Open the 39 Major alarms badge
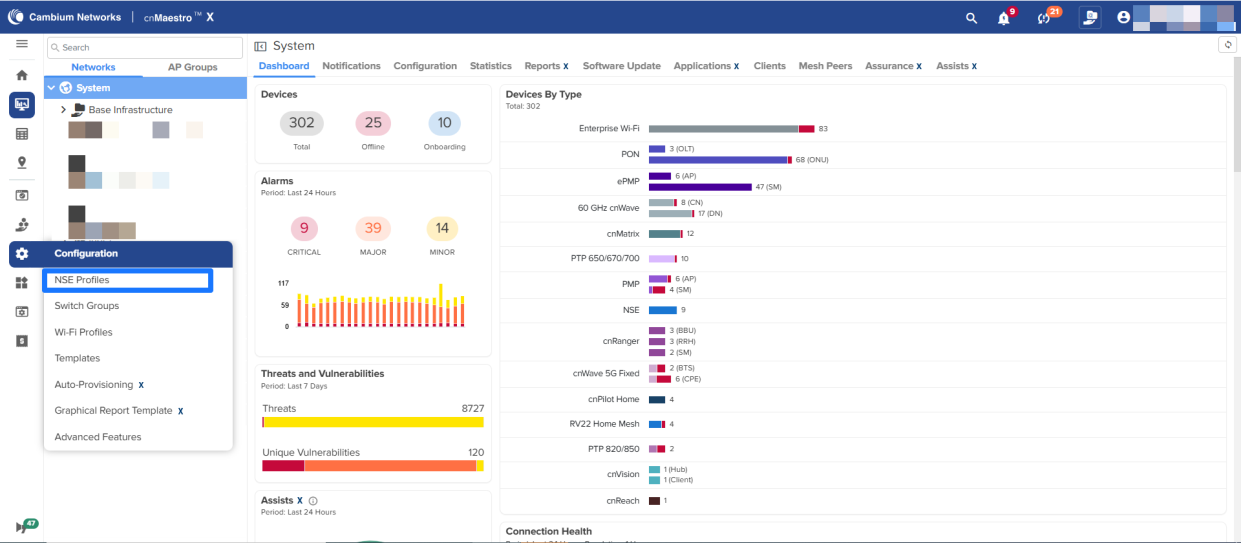 click(x=373, y=229)
